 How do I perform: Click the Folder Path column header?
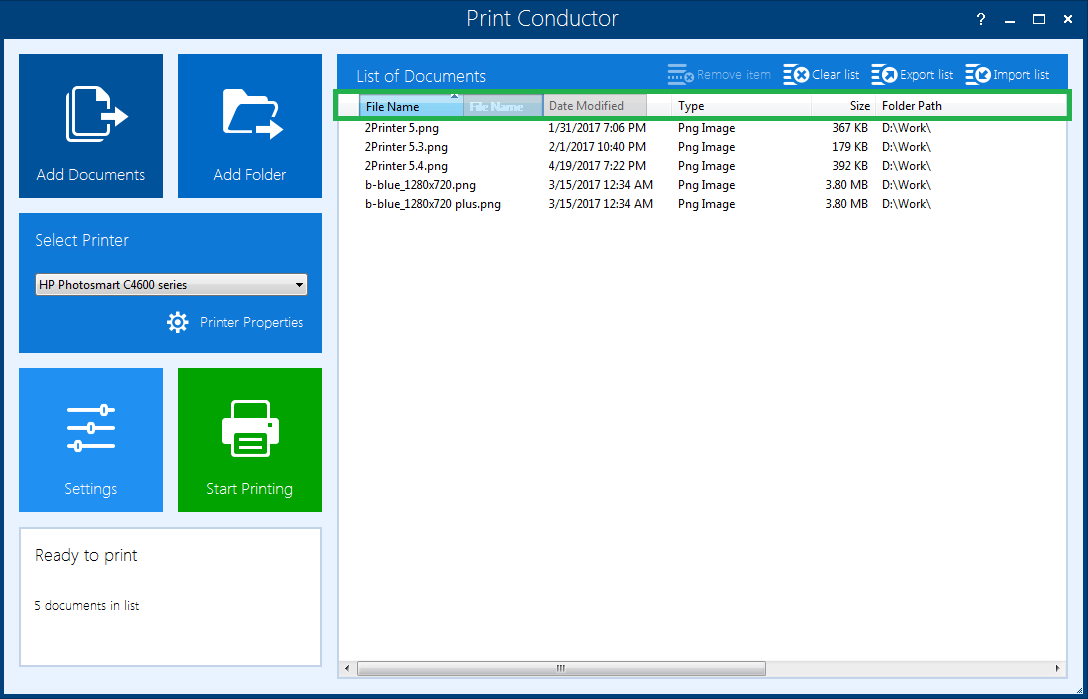click(x=912, y=106)
